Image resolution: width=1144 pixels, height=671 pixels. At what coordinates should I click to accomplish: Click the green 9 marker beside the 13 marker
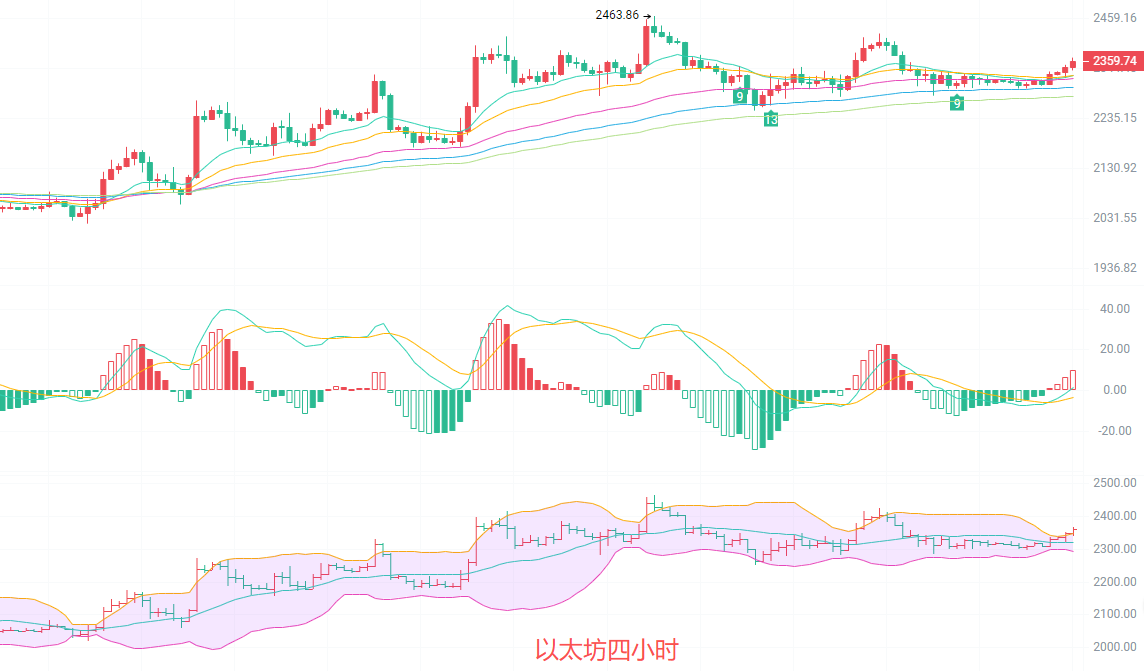click(x=739, y=97)
